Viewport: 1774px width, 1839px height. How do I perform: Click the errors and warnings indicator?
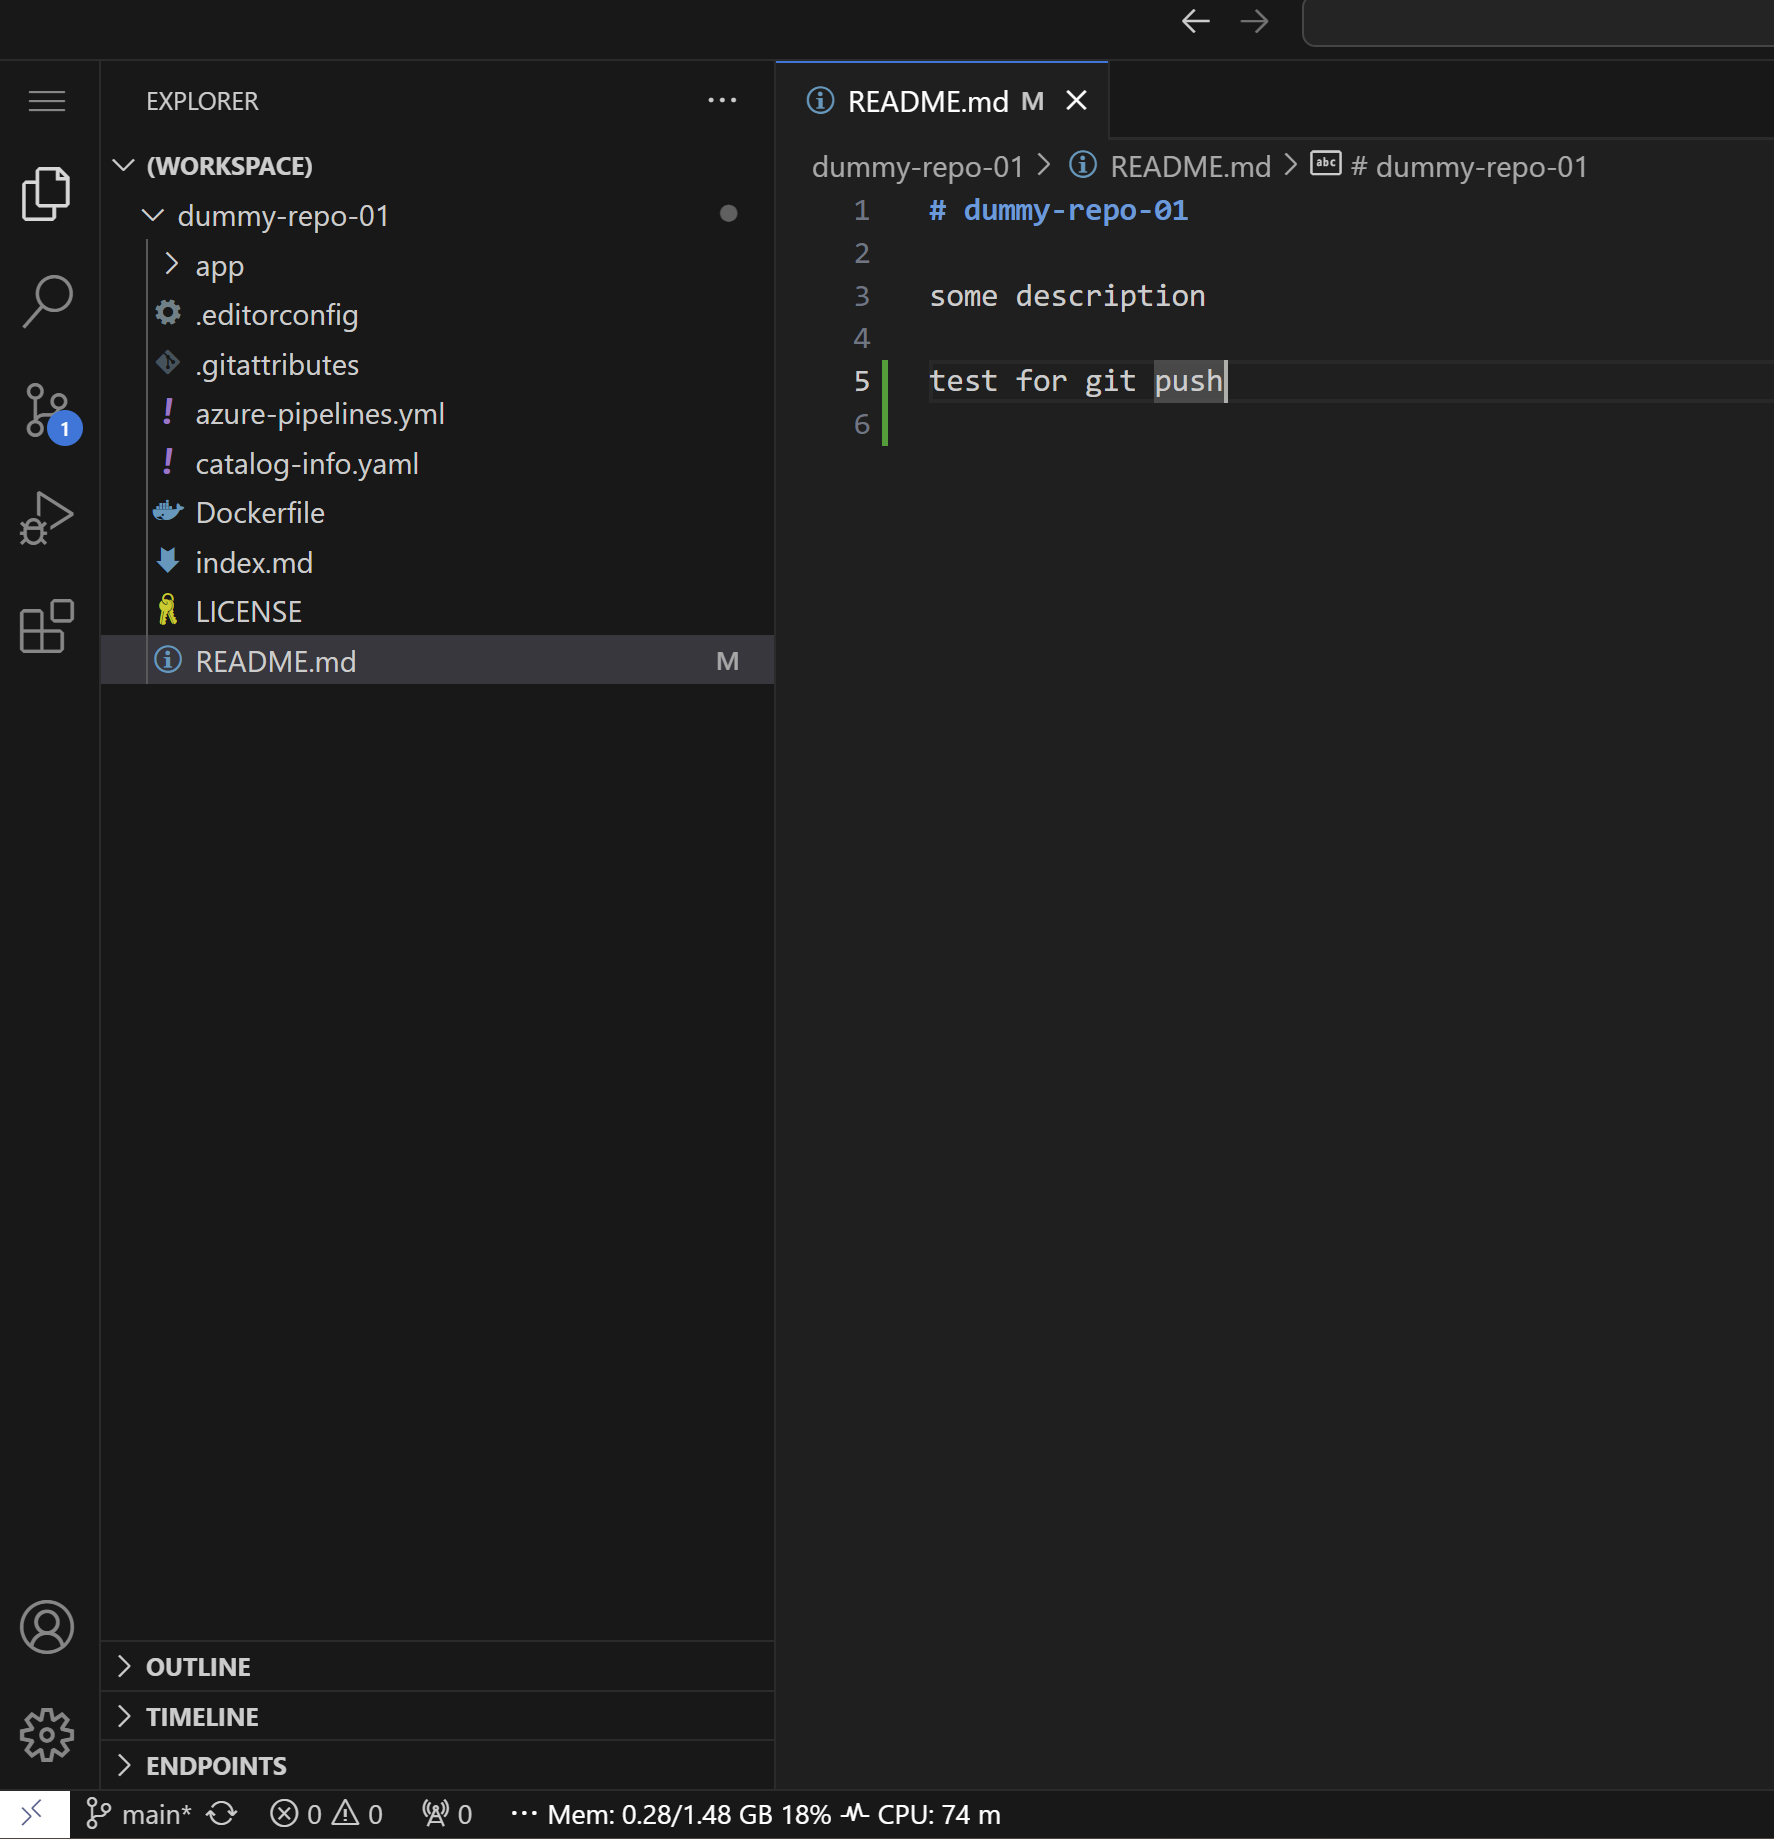pyautogui.click(x=326, y=1814)
